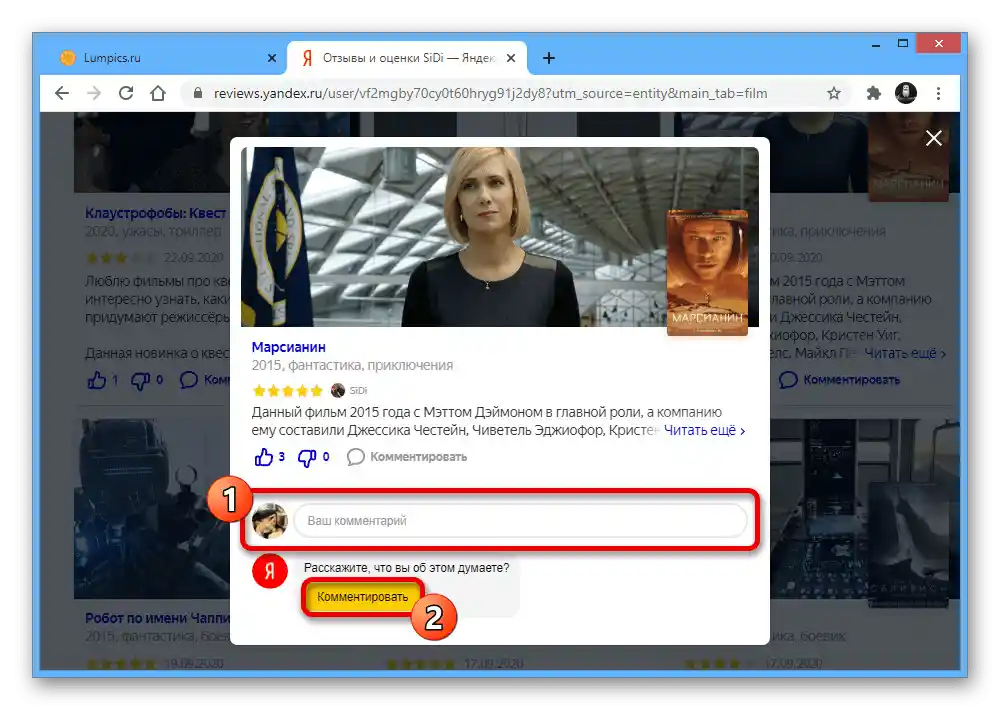The image size is (1000, 710).
Task: Close the Lumpics.ru tab
Action: (x=272, y=58)
